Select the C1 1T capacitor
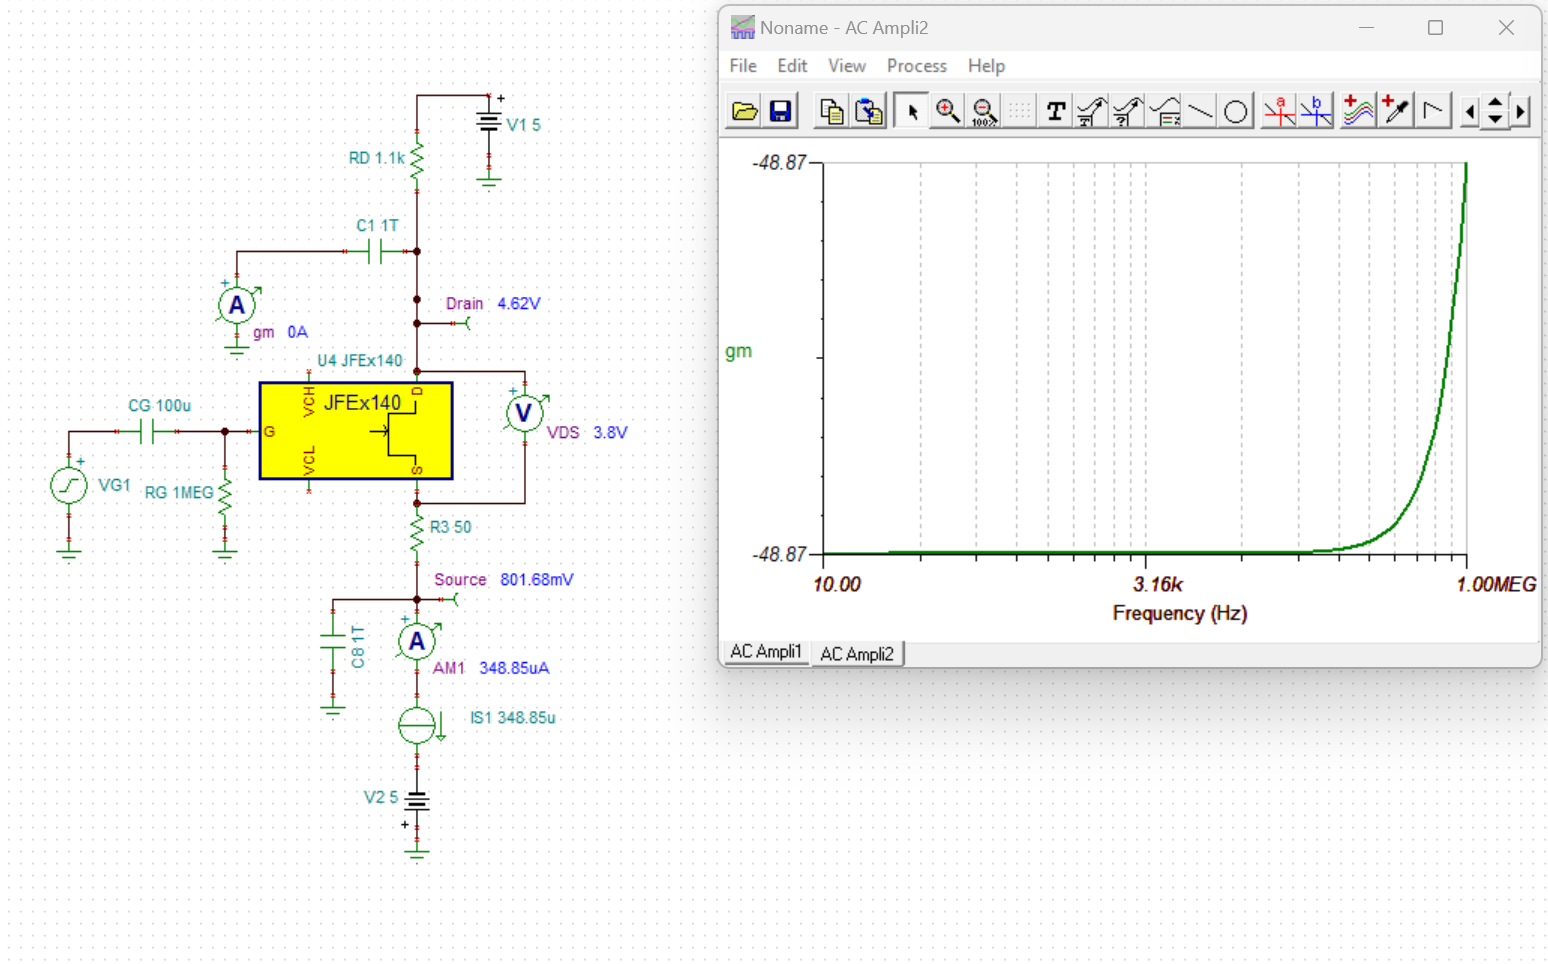This screenshot has height=964, width=1548. [x=376, y=251]
